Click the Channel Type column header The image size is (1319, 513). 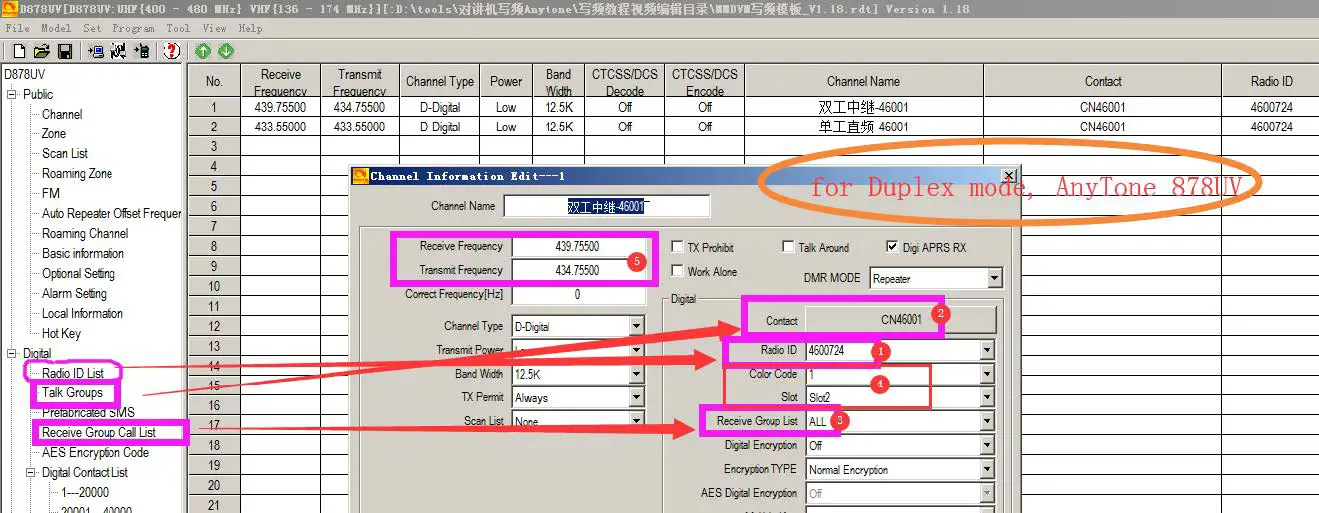point(440,81)
